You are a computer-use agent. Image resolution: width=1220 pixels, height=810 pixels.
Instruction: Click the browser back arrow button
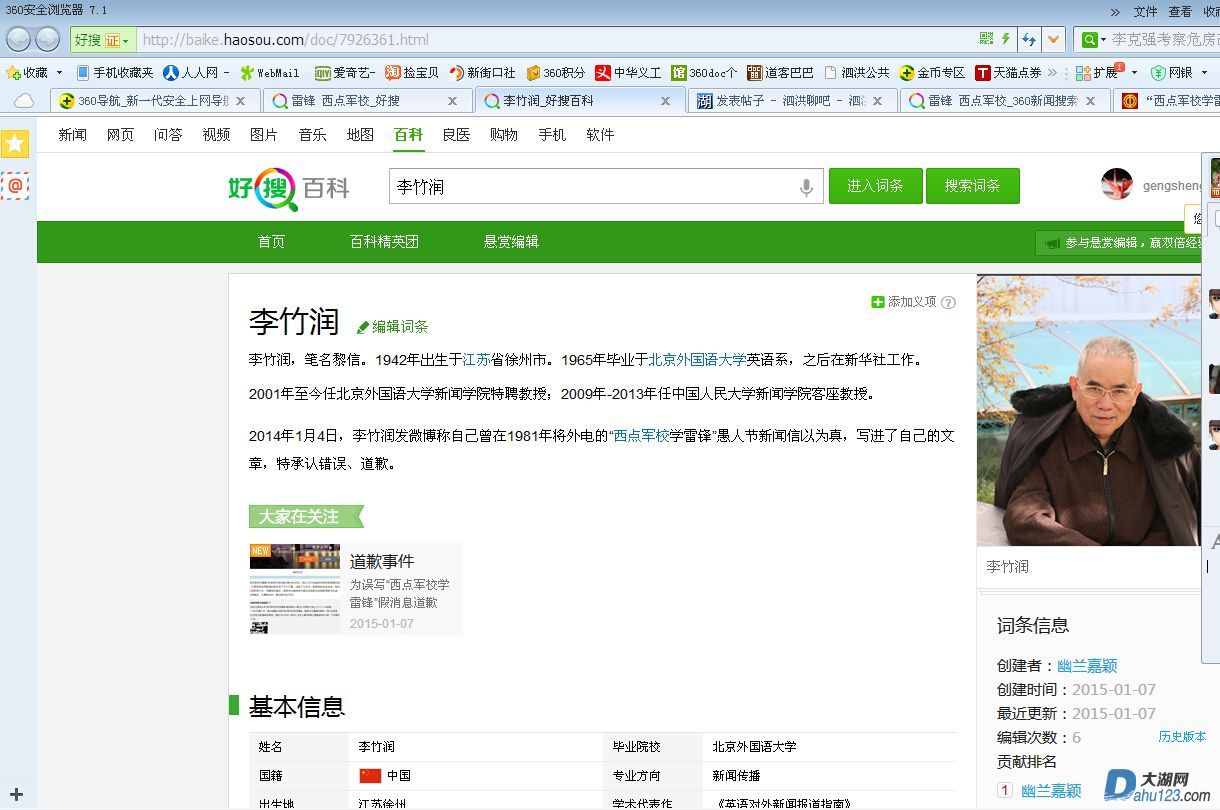(19, 39)
